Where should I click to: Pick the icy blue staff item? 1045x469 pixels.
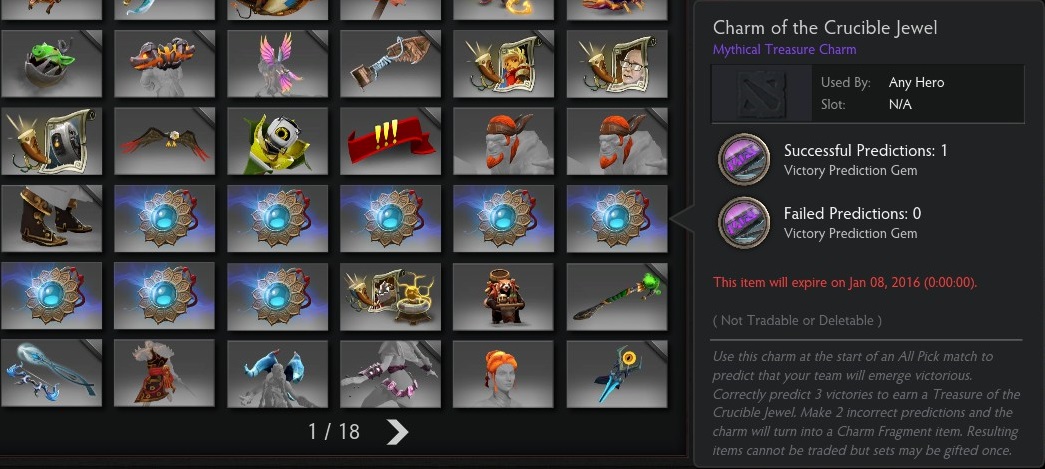click(51, 373)
